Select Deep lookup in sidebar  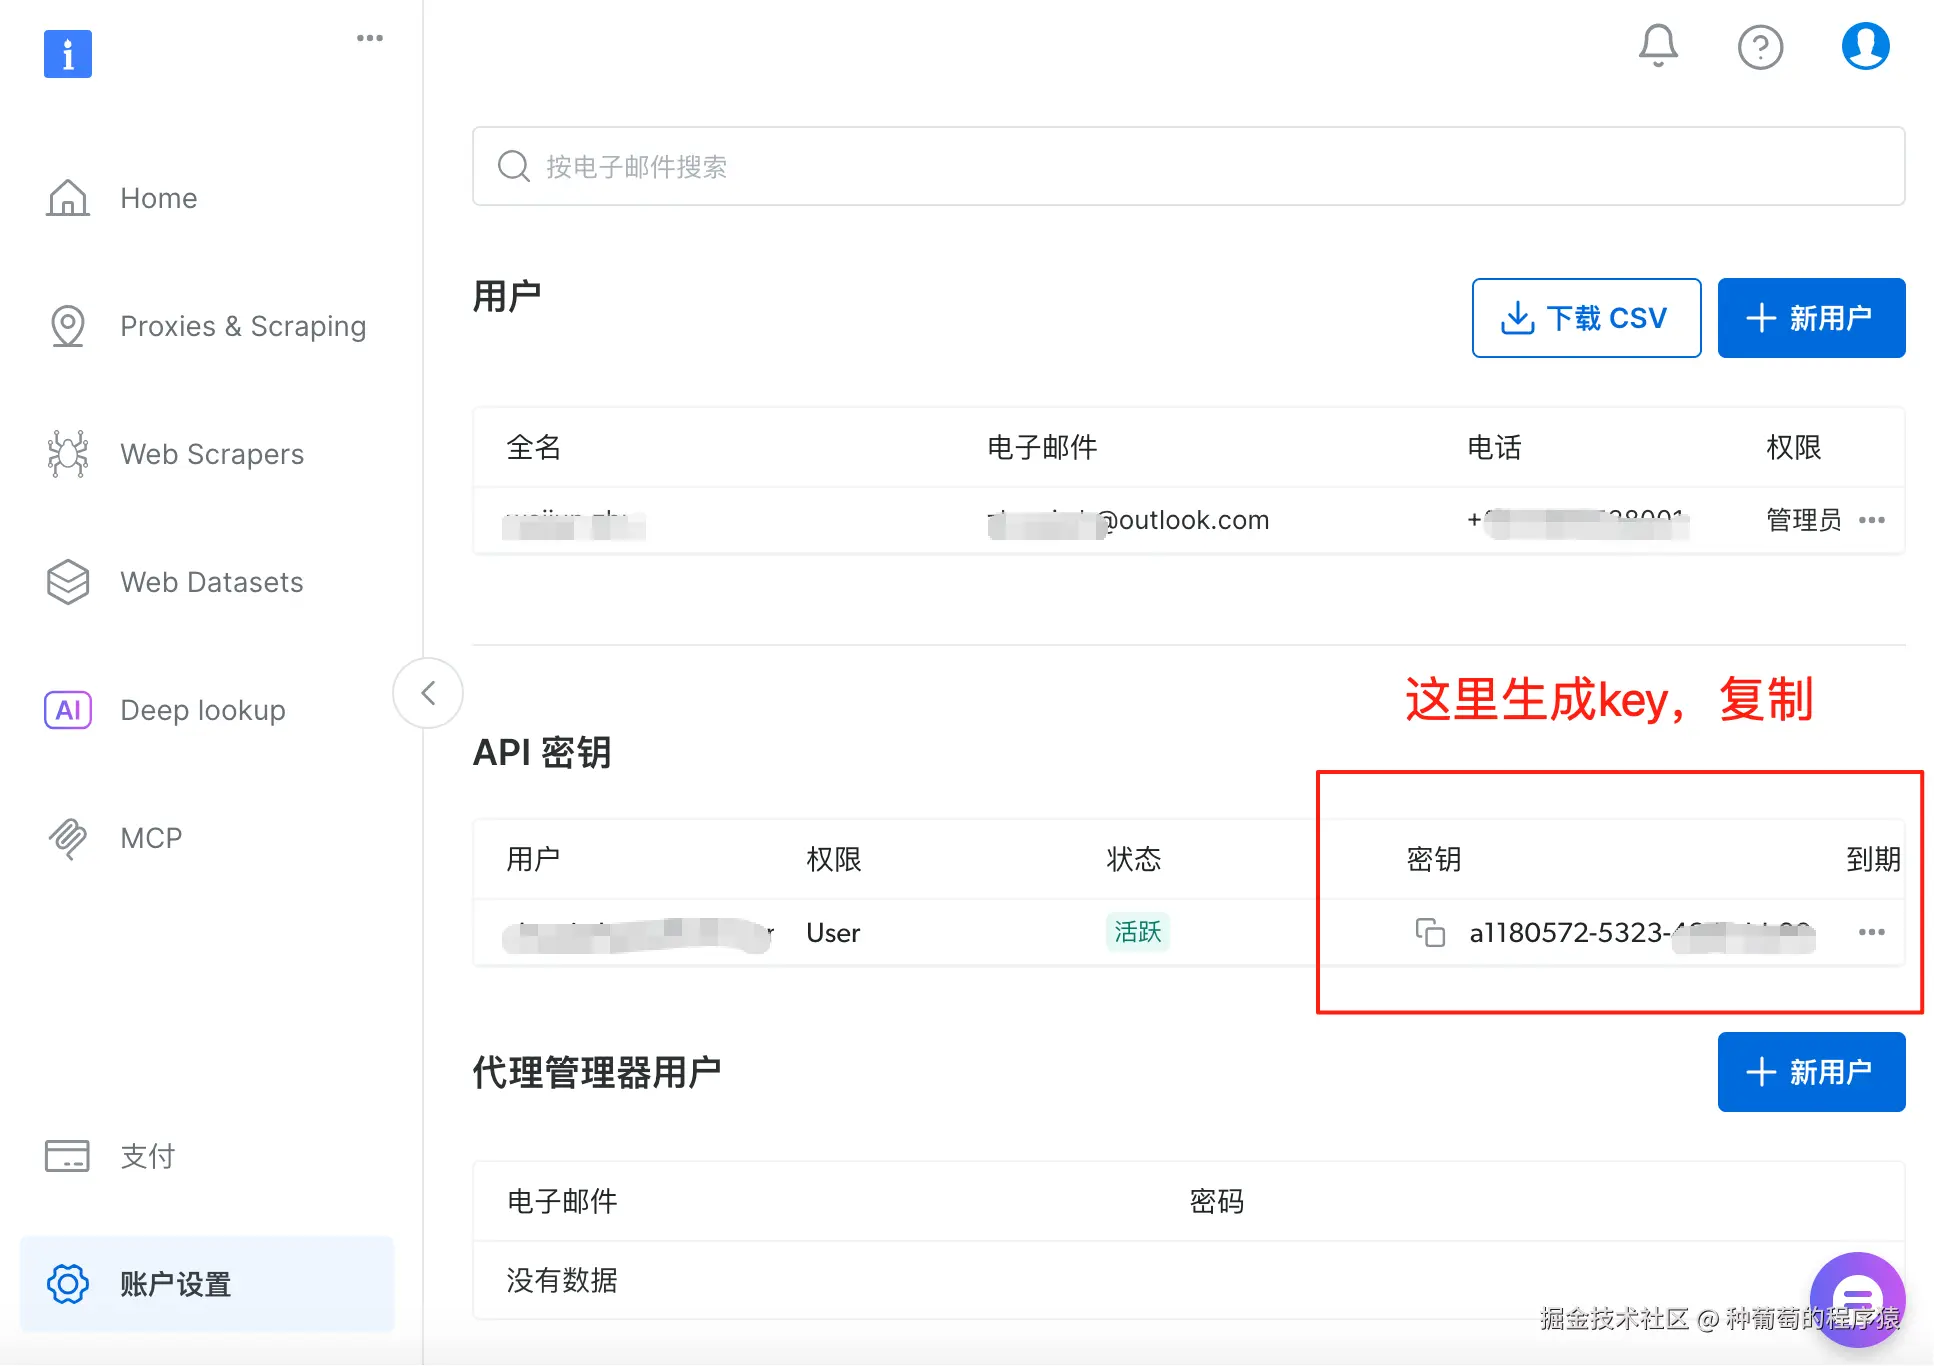(203, 710)
